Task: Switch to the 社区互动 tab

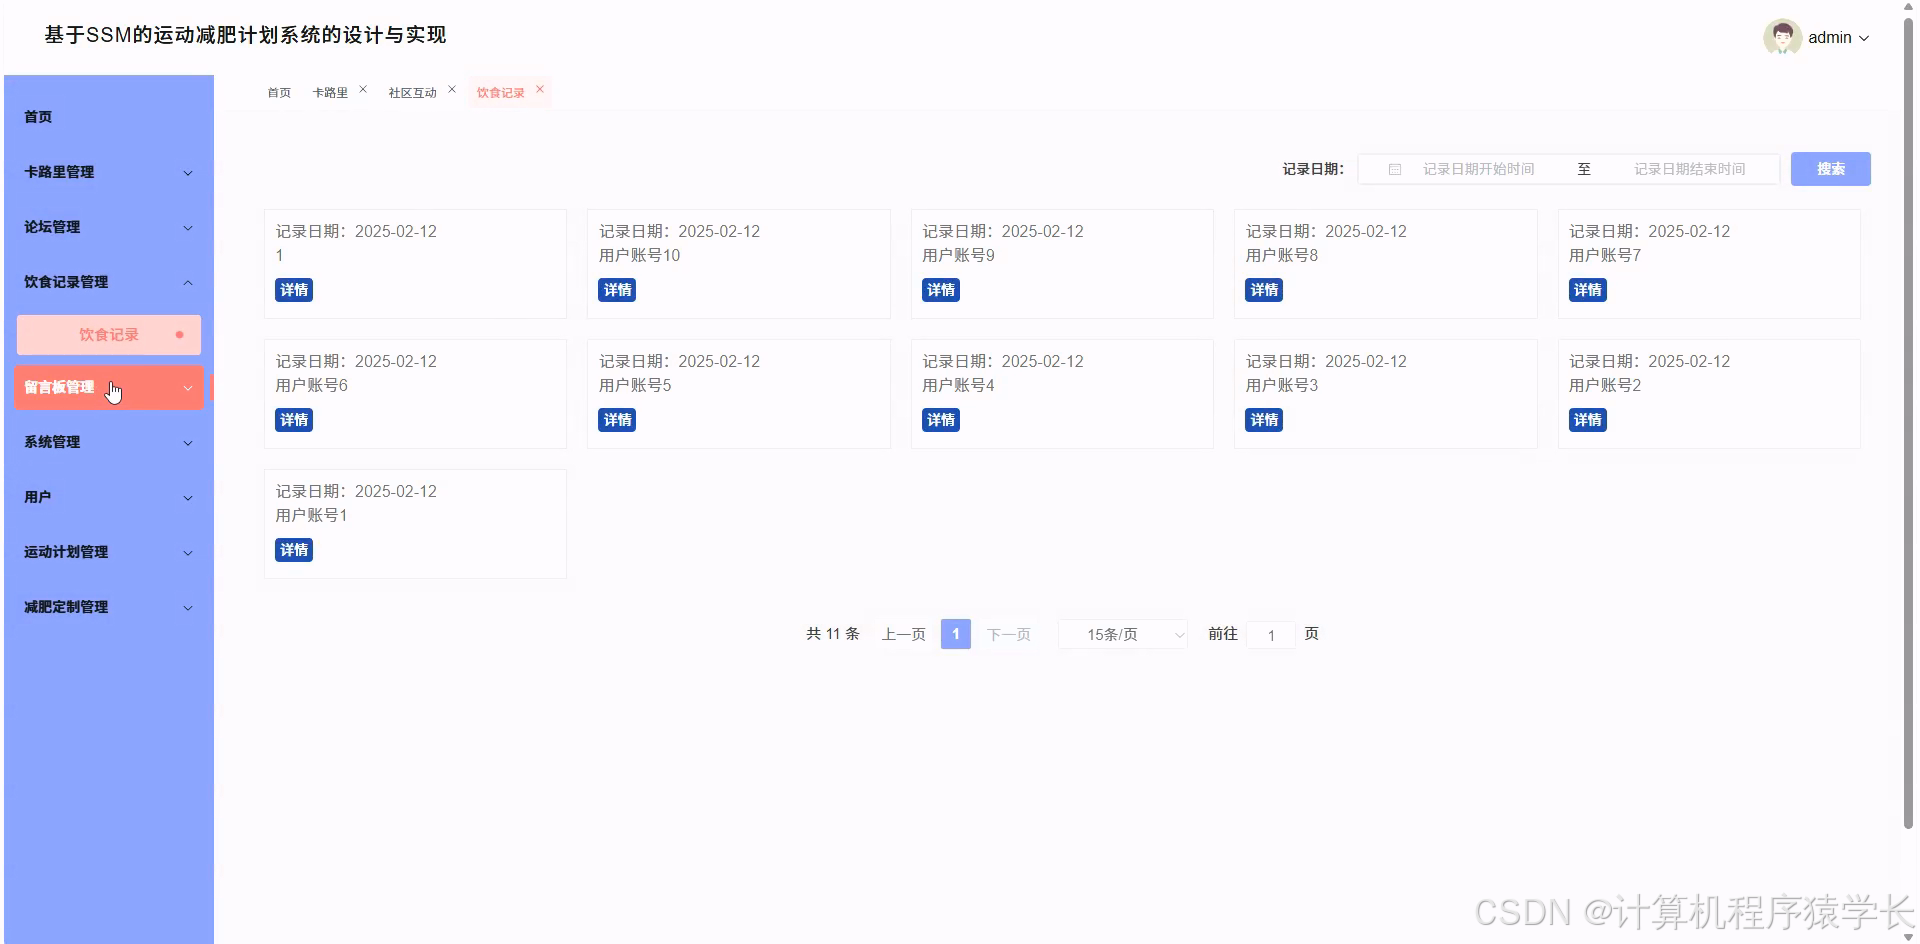Action: pos(411,92)
